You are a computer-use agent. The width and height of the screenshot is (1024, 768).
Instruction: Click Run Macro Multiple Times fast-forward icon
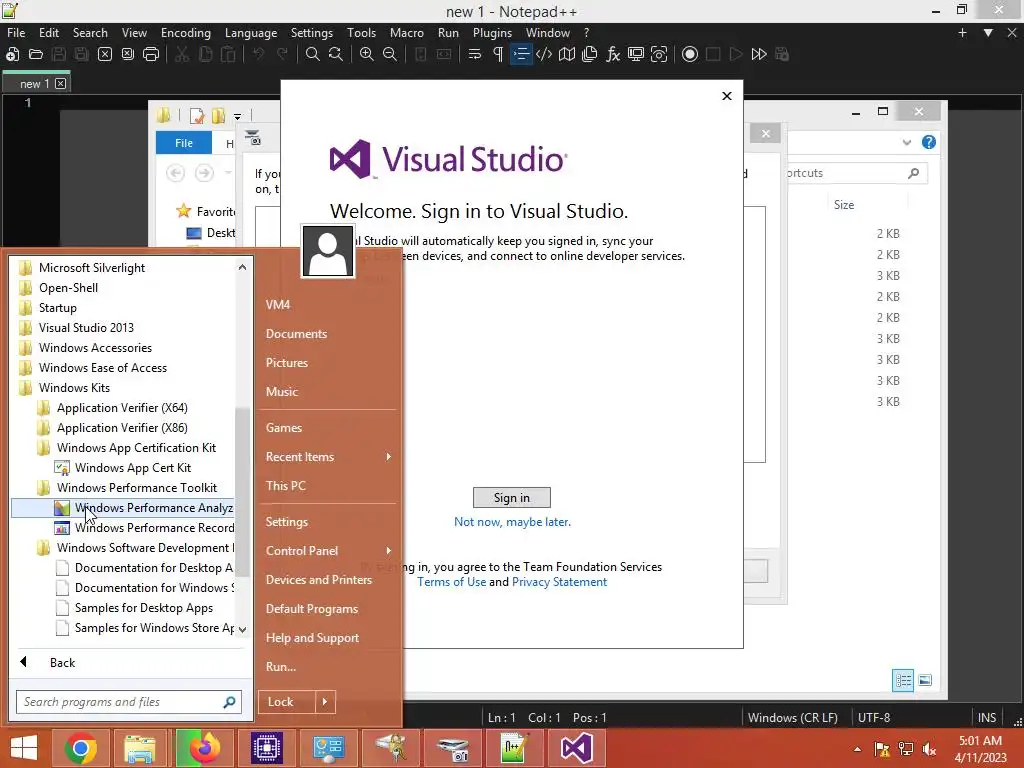[759, 54]
